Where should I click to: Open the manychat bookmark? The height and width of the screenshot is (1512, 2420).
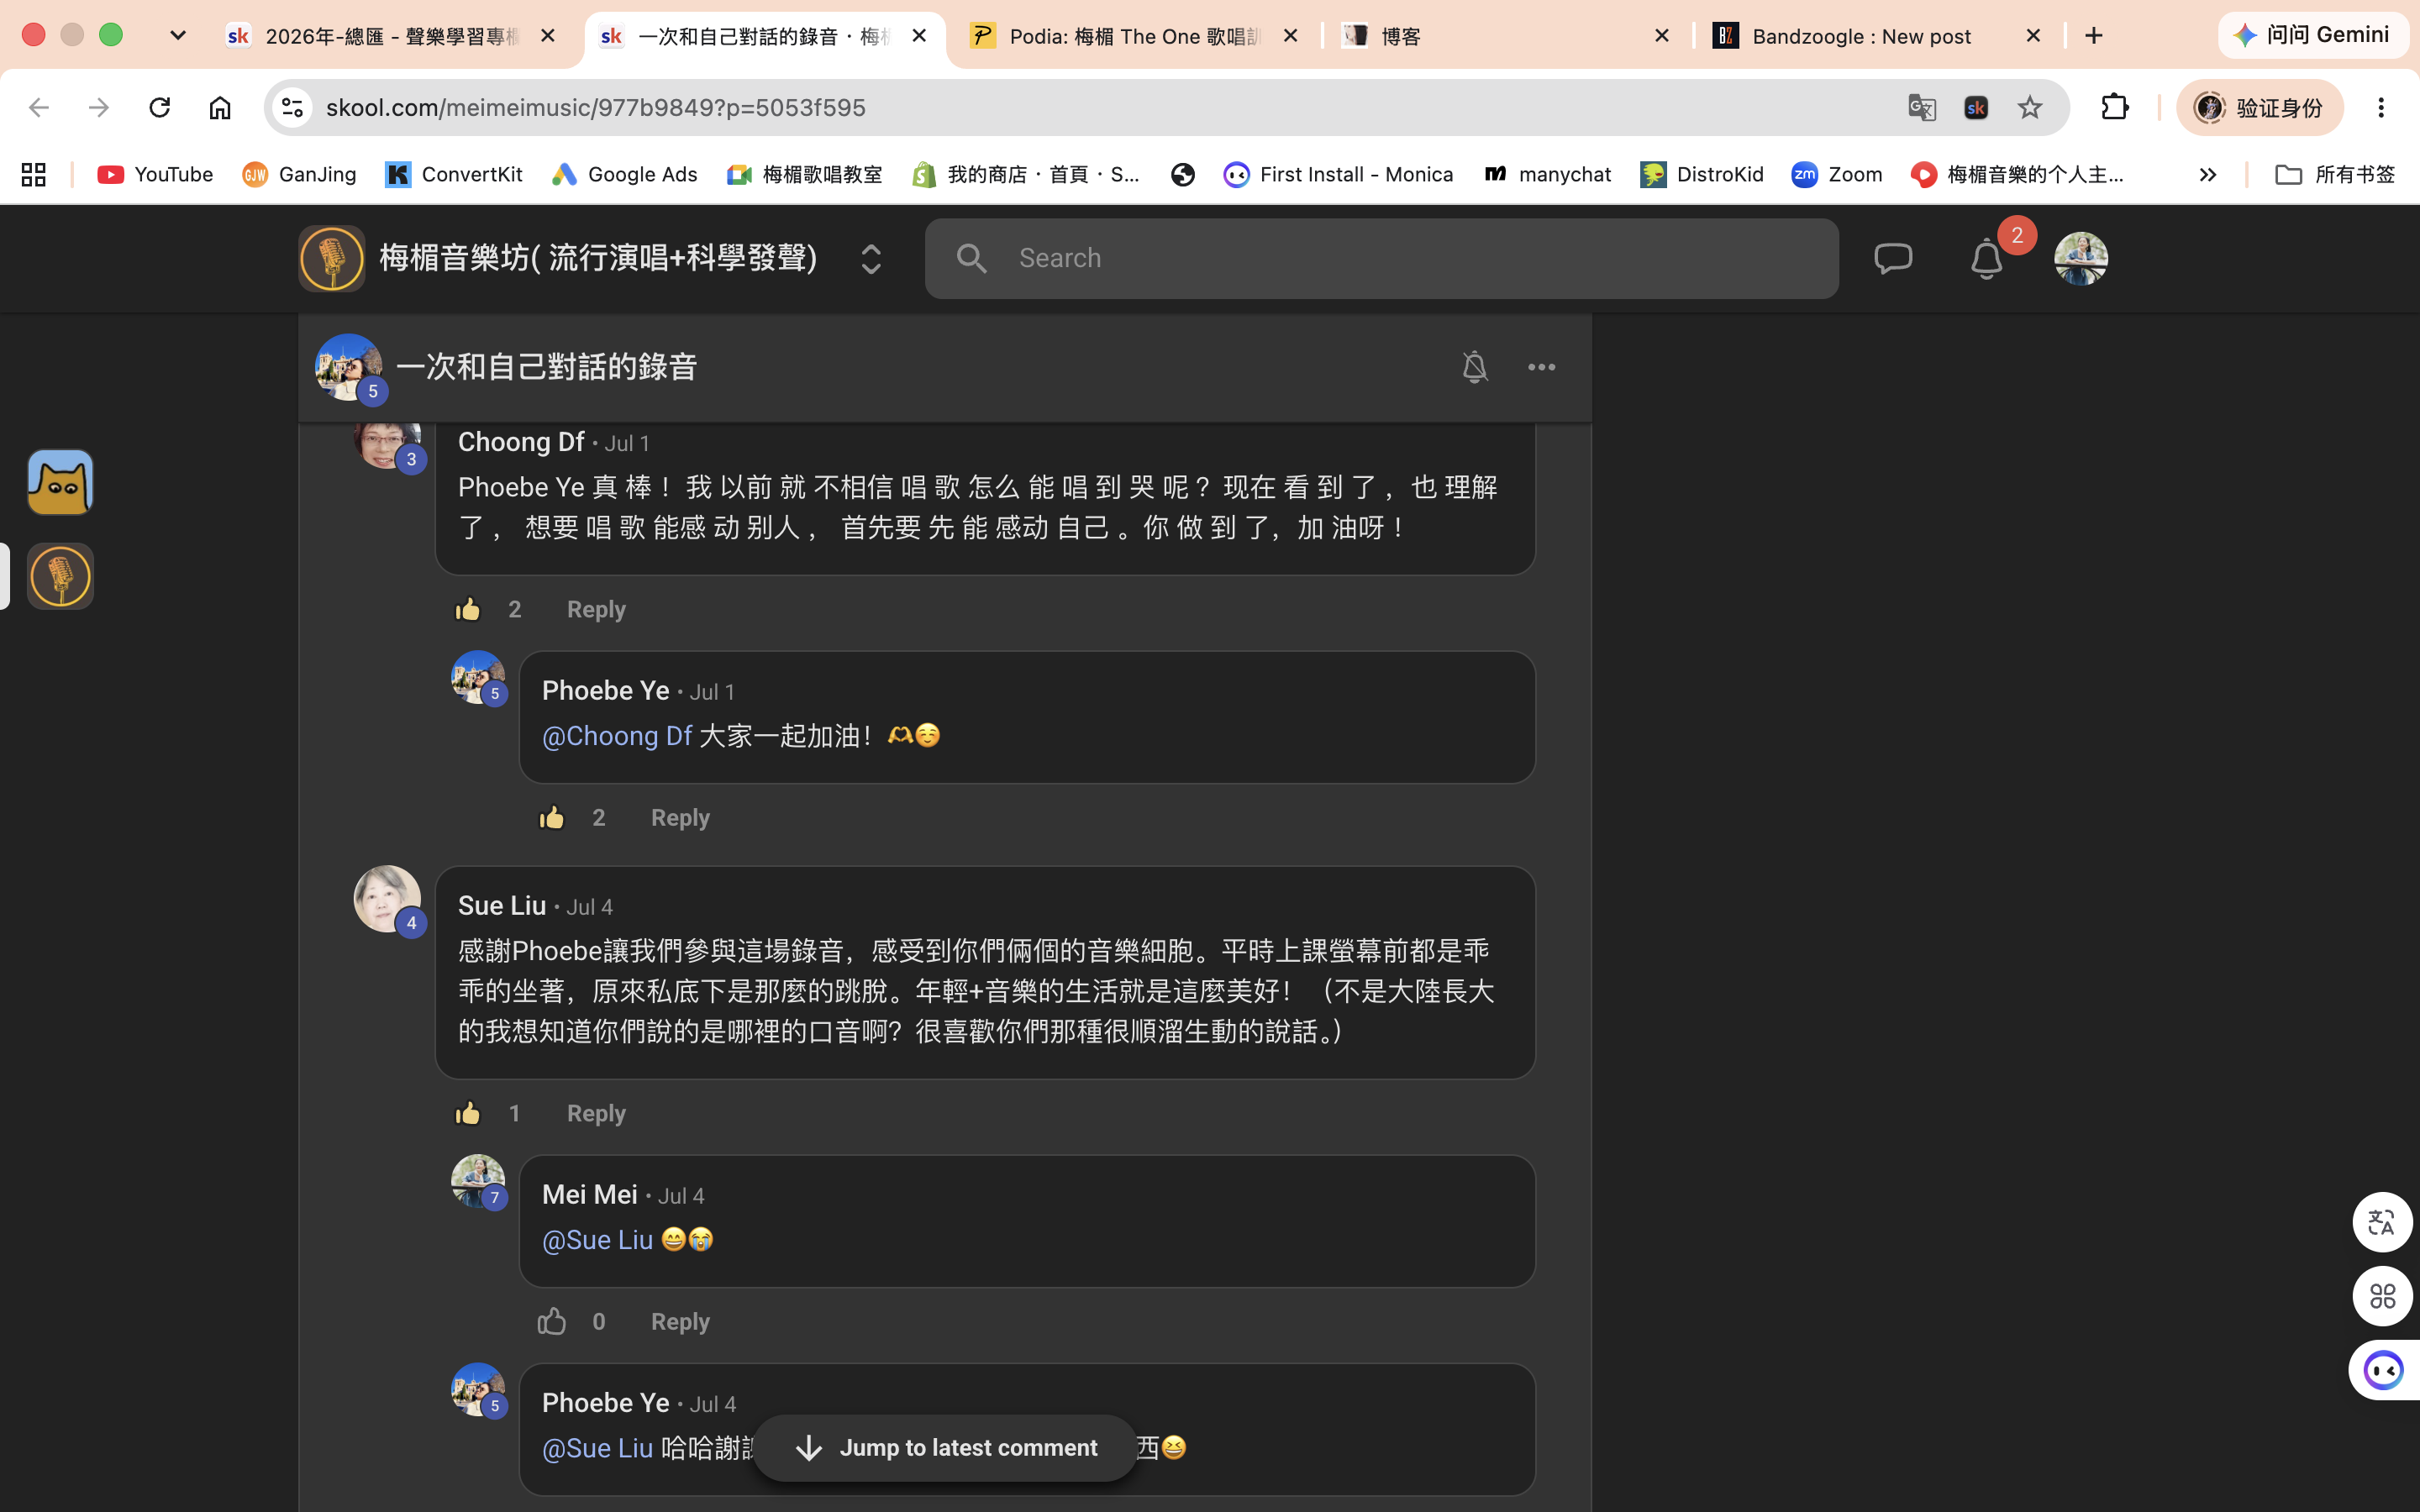point(1547,174)
